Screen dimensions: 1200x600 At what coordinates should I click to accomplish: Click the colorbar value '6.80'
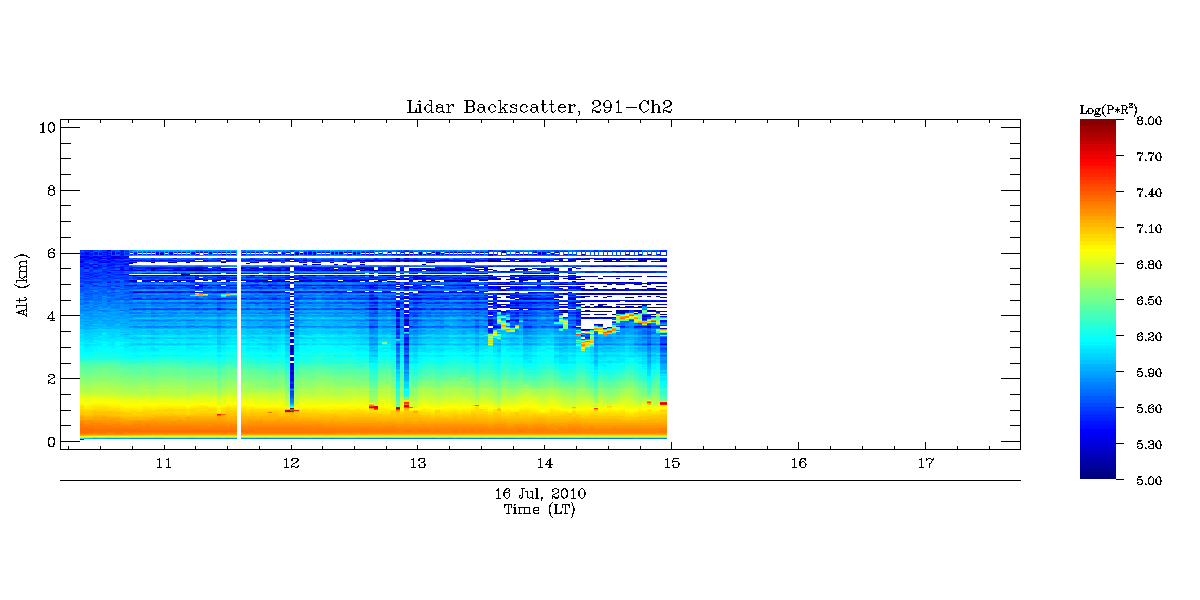click(1149, 265)
